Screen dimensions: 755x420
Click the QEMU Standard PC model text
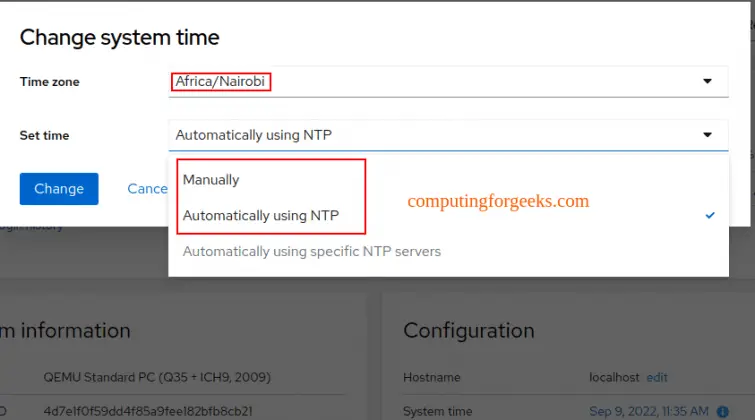pyautogui.click(x=158, y=377)
